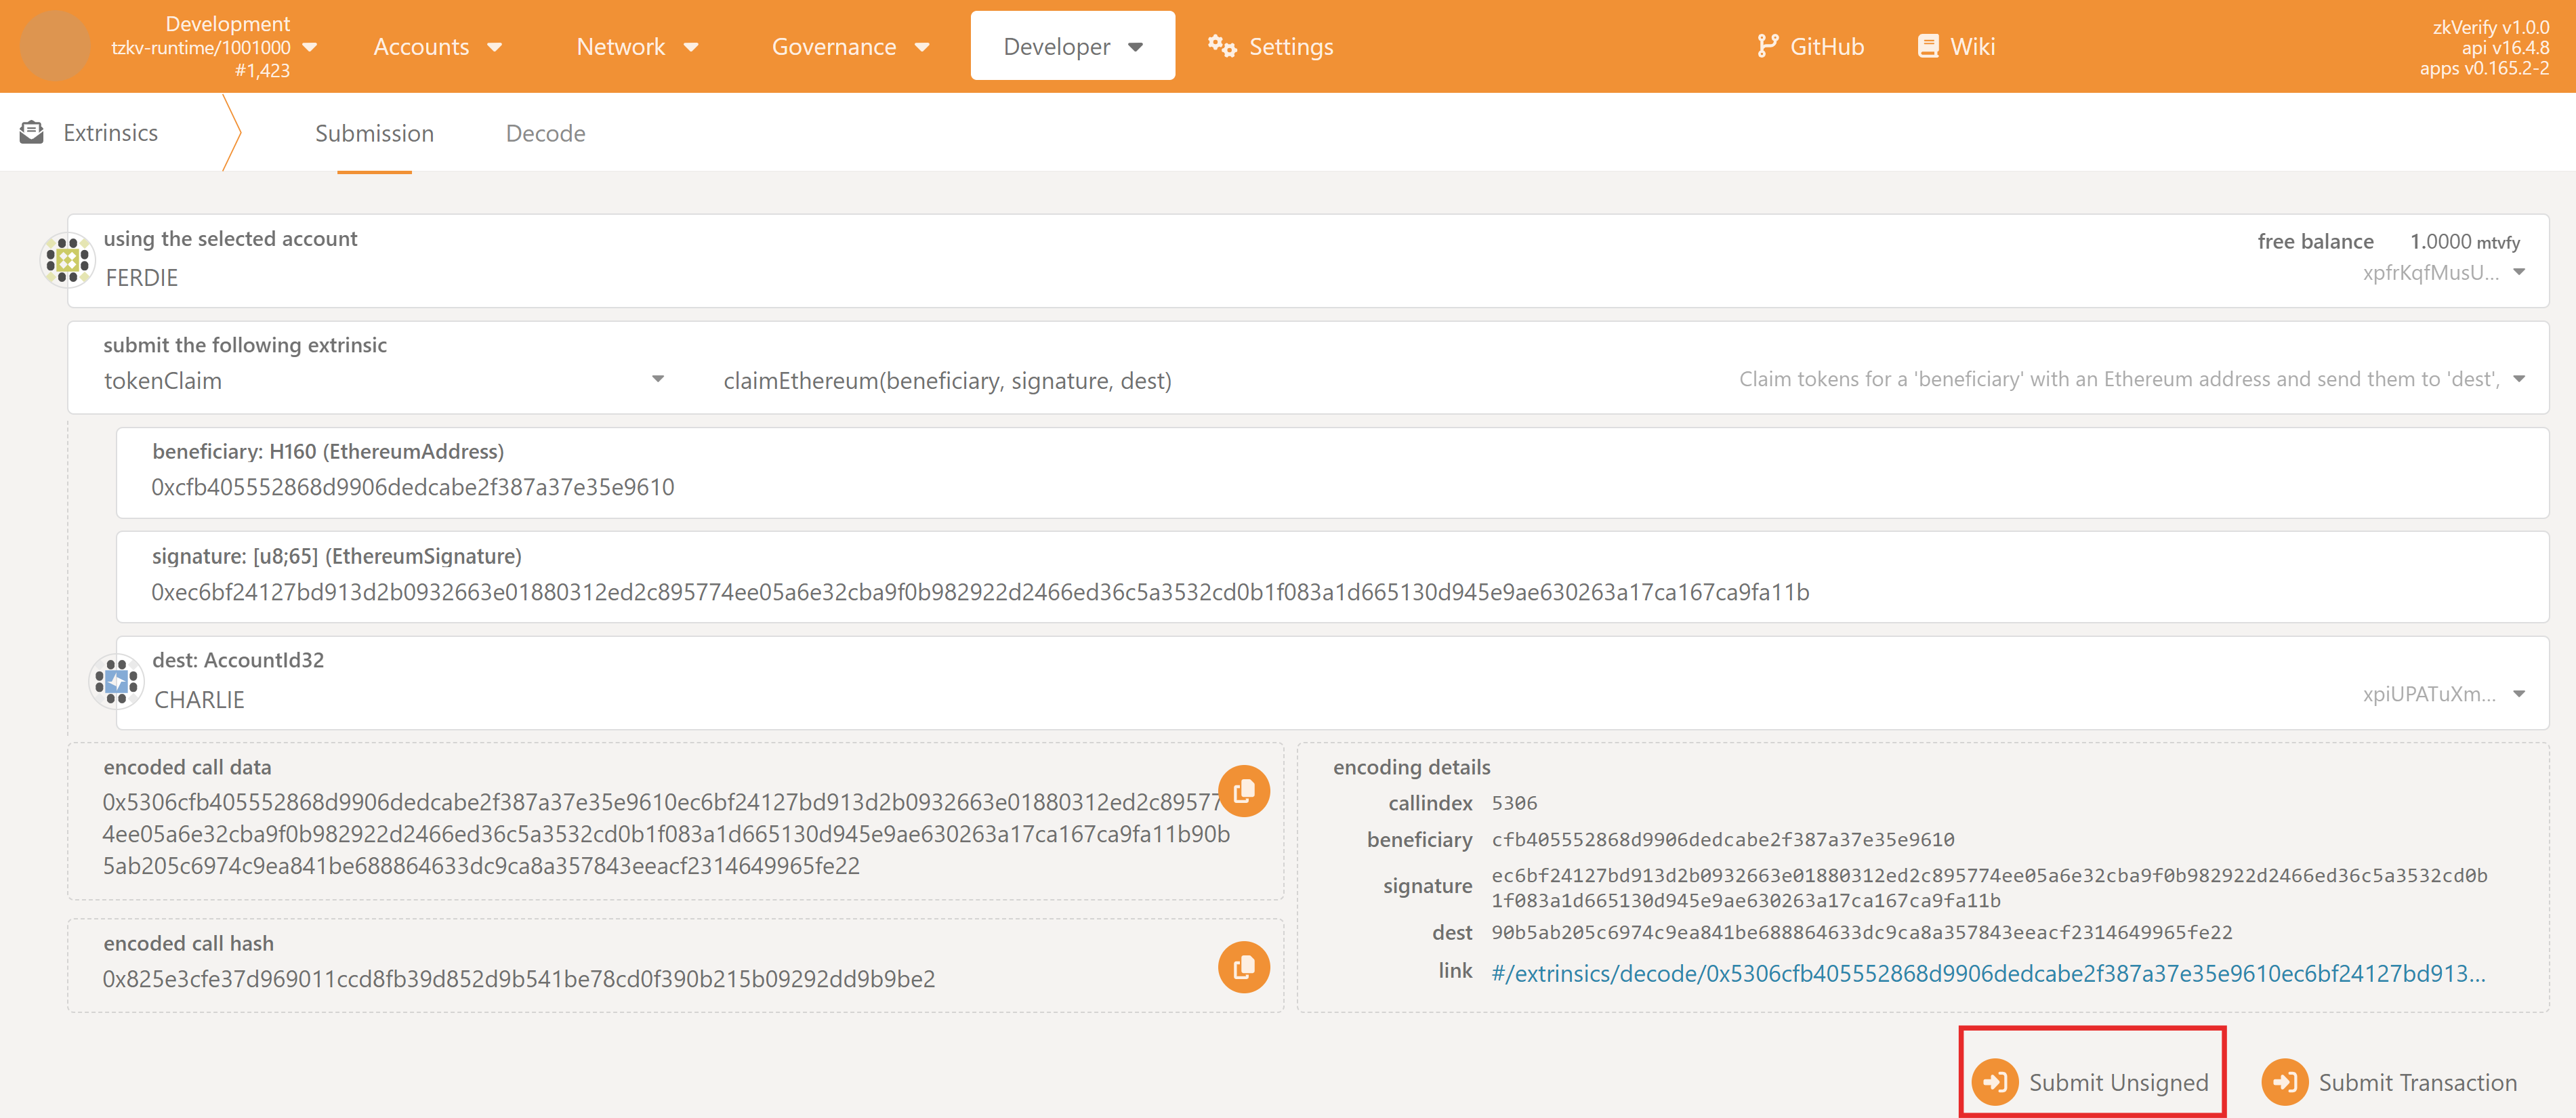Screen dimensions: 2576x1118
Task: Expand the CHARLIE dest account selector
Action: (2518, 694)
